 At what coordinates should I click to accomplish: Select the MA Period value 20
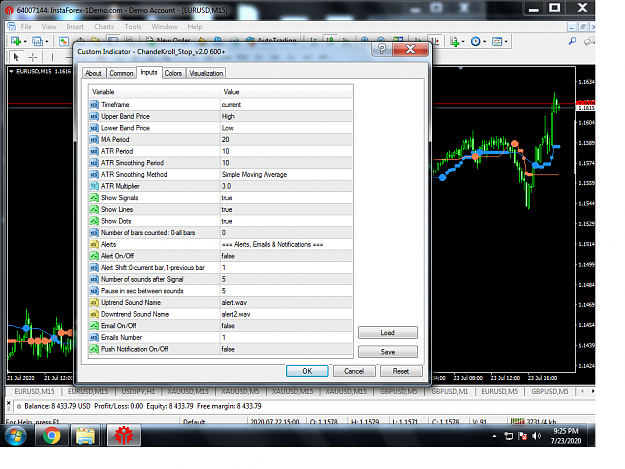point(226,139)
